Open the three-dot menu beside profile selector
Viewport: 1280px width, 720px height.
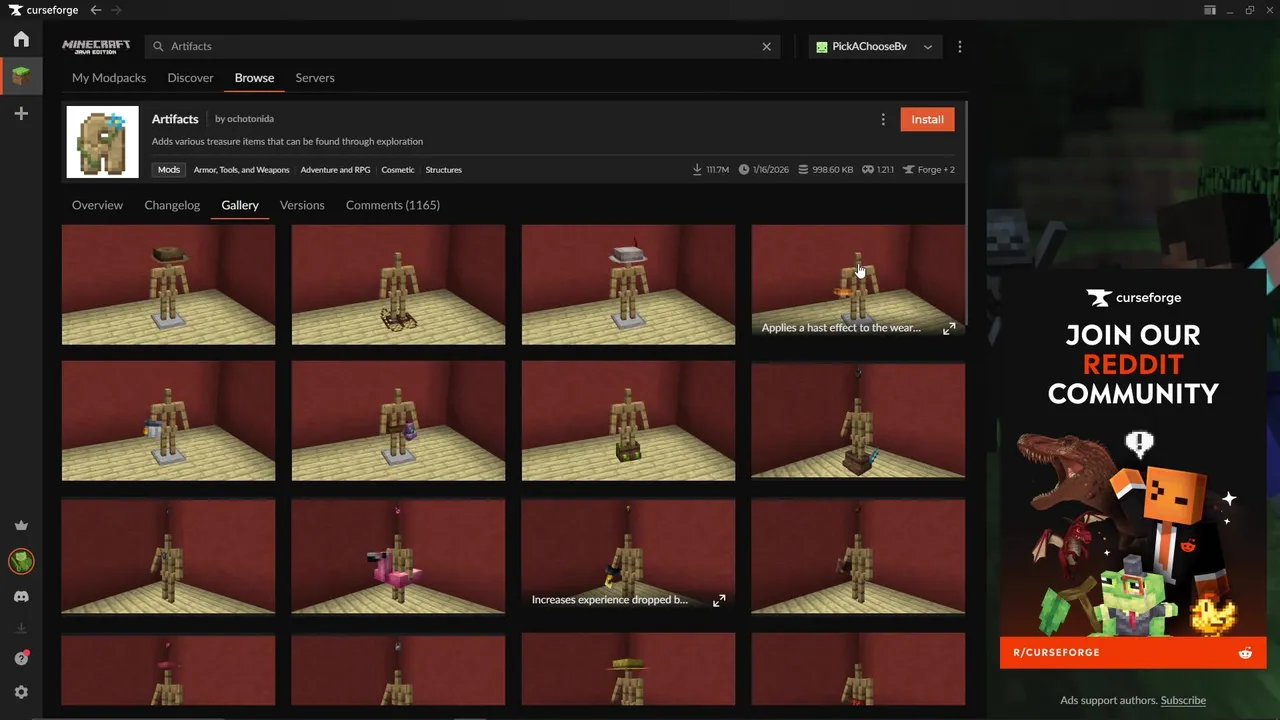(960, 47)
